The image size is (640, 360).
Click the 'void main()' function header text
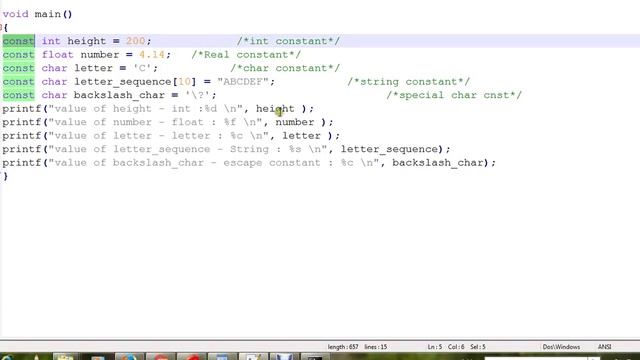[38, 14]
